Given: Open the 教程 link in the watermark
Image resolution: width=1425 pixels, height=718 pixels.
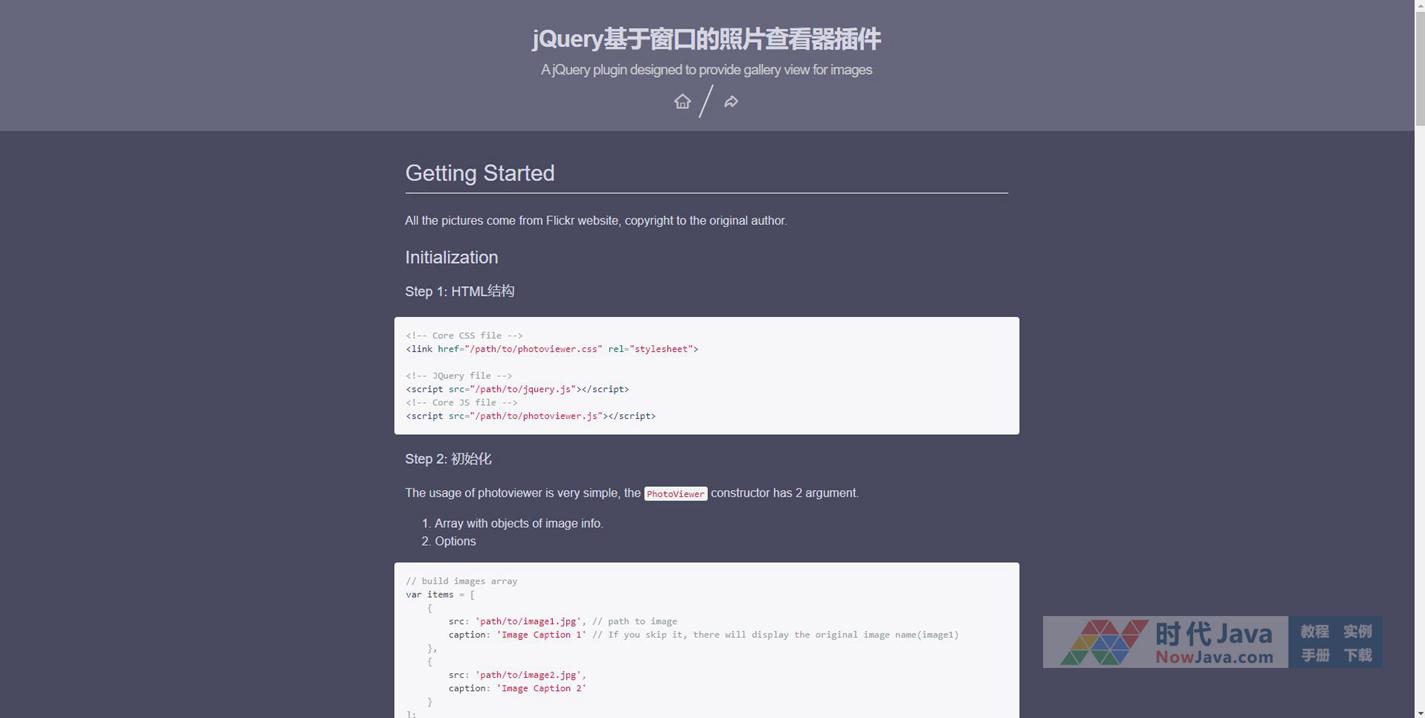Looking at the screenshot, I should [1314, 631].
